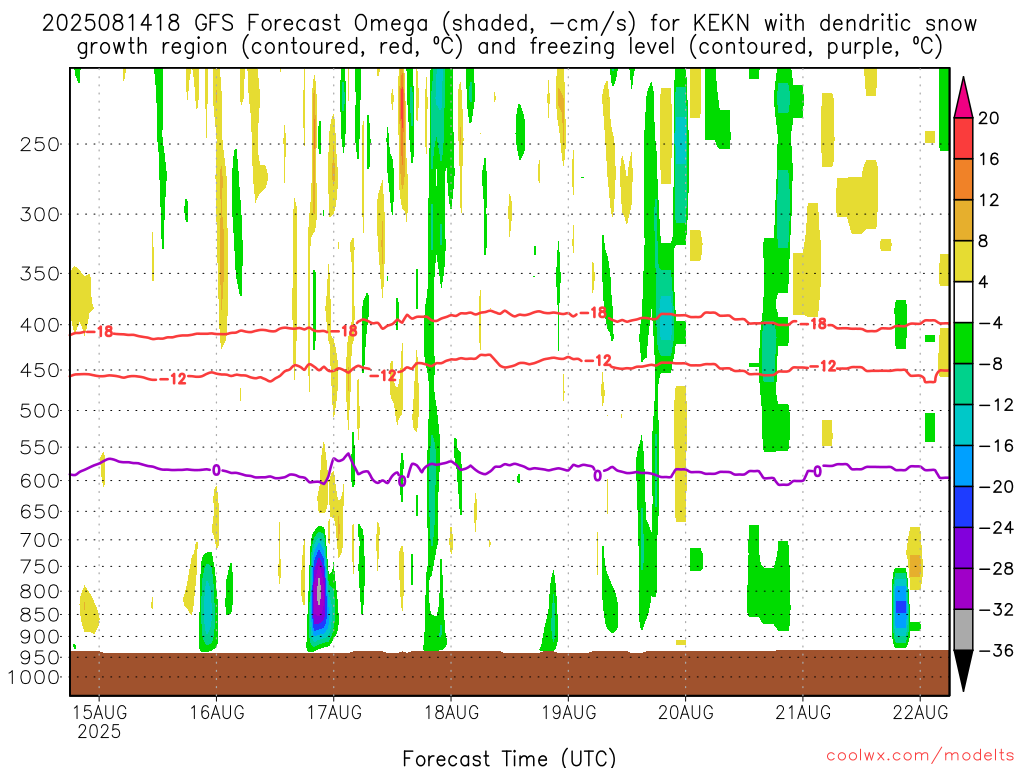Viewport: 1024px width, 768px height.
Task: Click the 700 pressure level label
Action: (40, 540)
